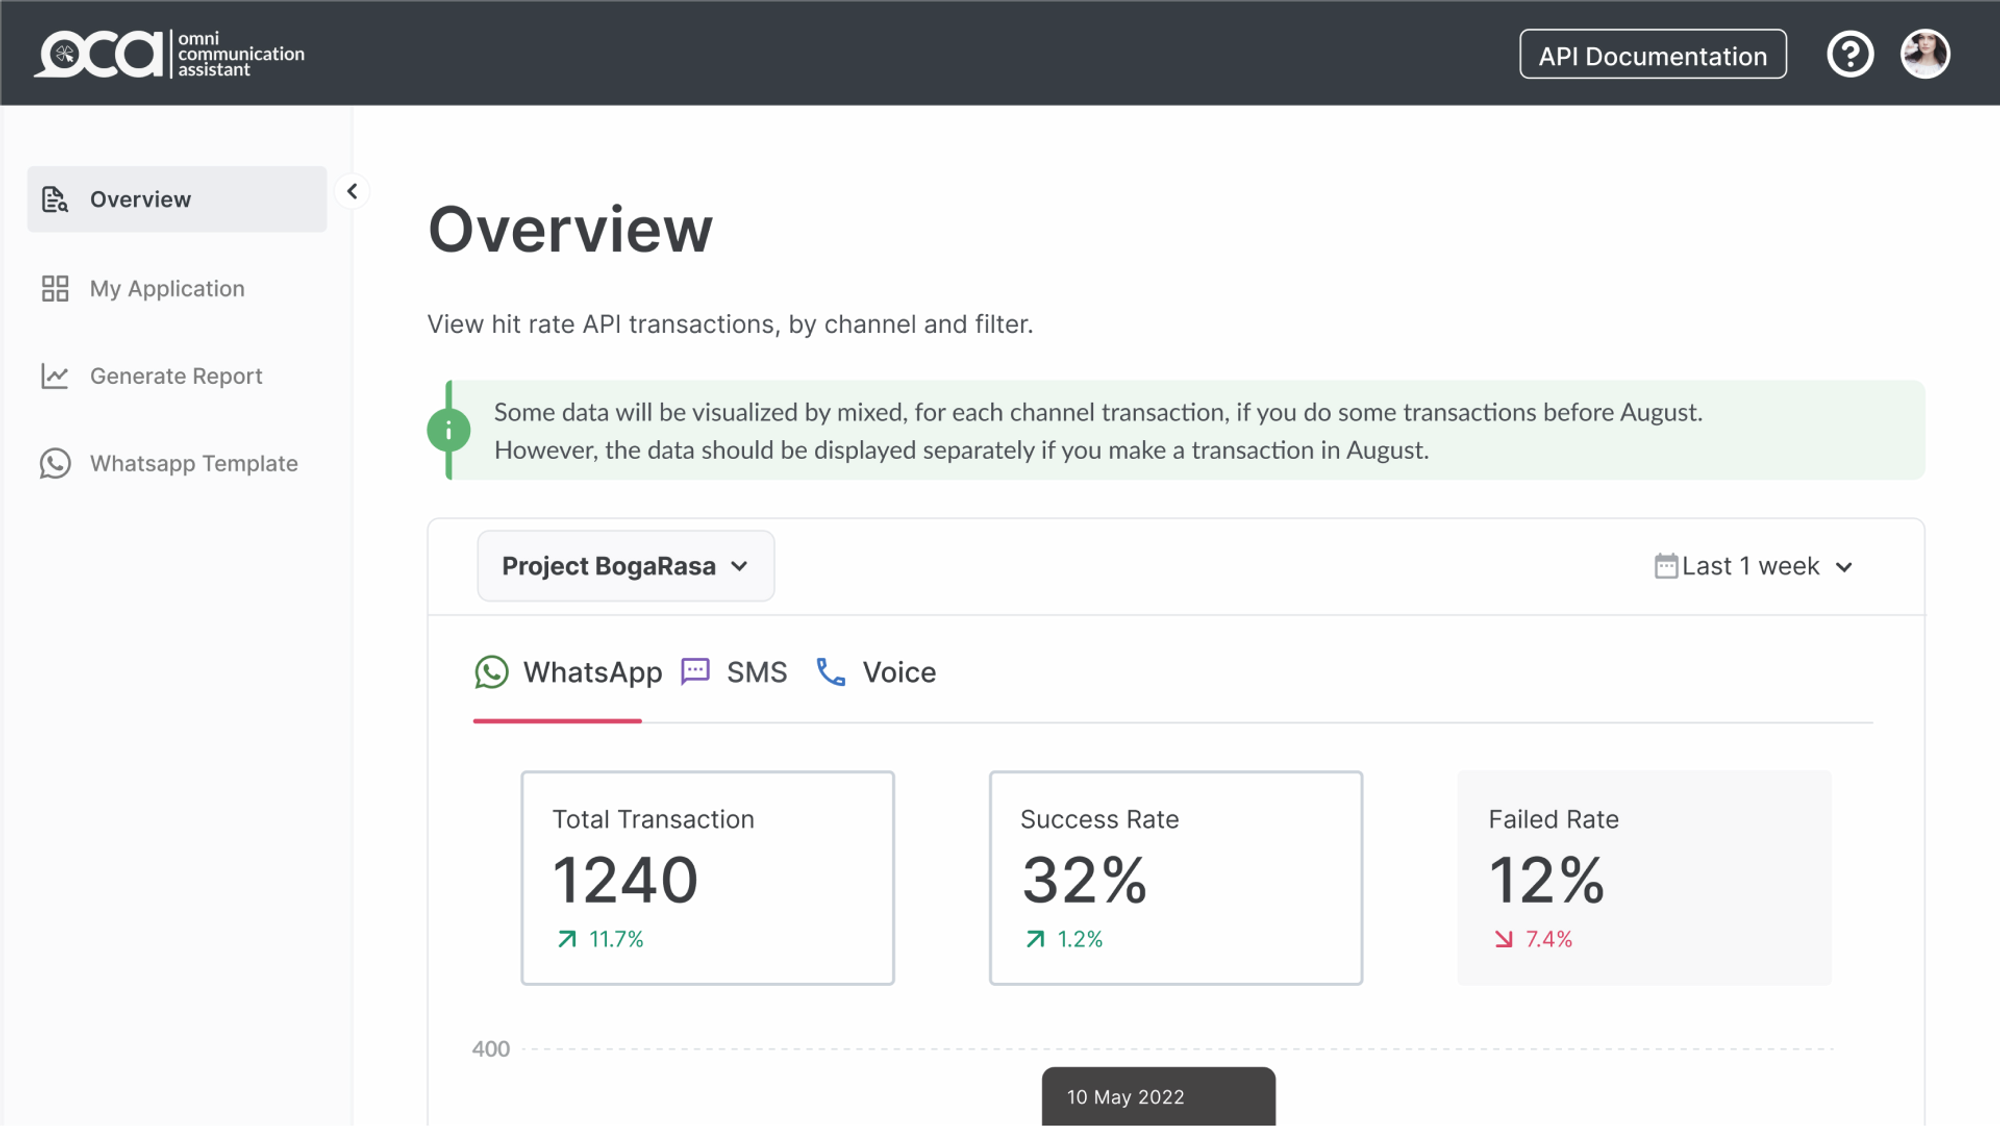
Task: Click the OCA logo in the top bar
Action: pyautogui.click(x=170, y=52)
